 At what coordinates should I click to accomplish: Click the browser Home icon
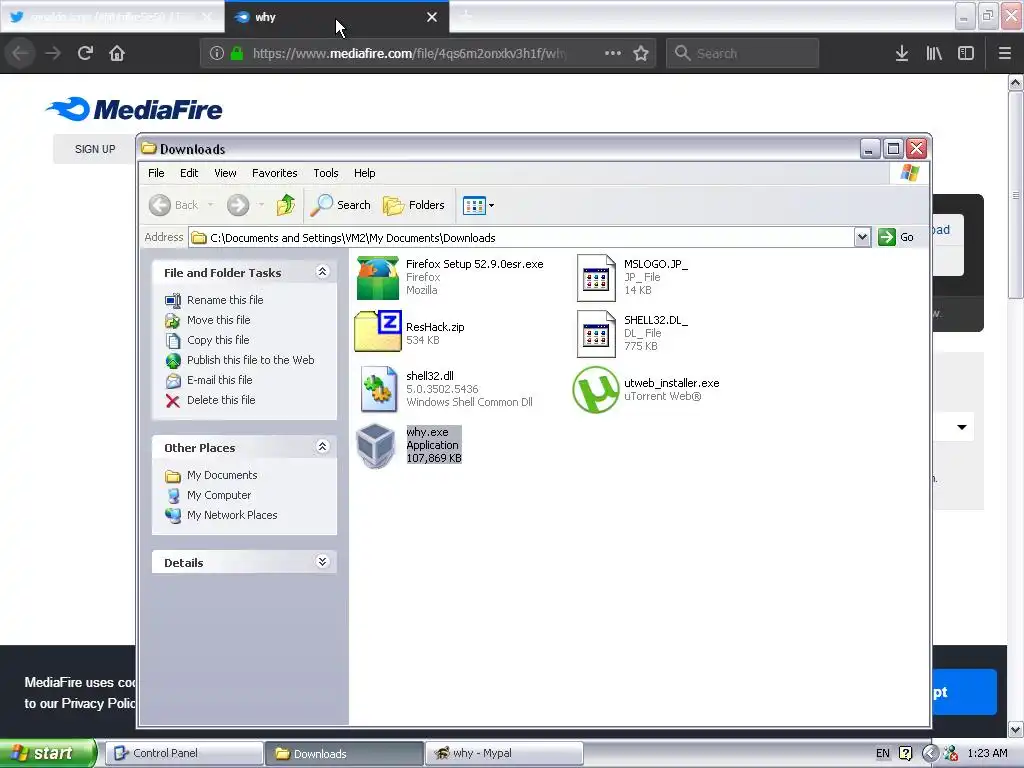pyautogui.click(x=117, y=53)
